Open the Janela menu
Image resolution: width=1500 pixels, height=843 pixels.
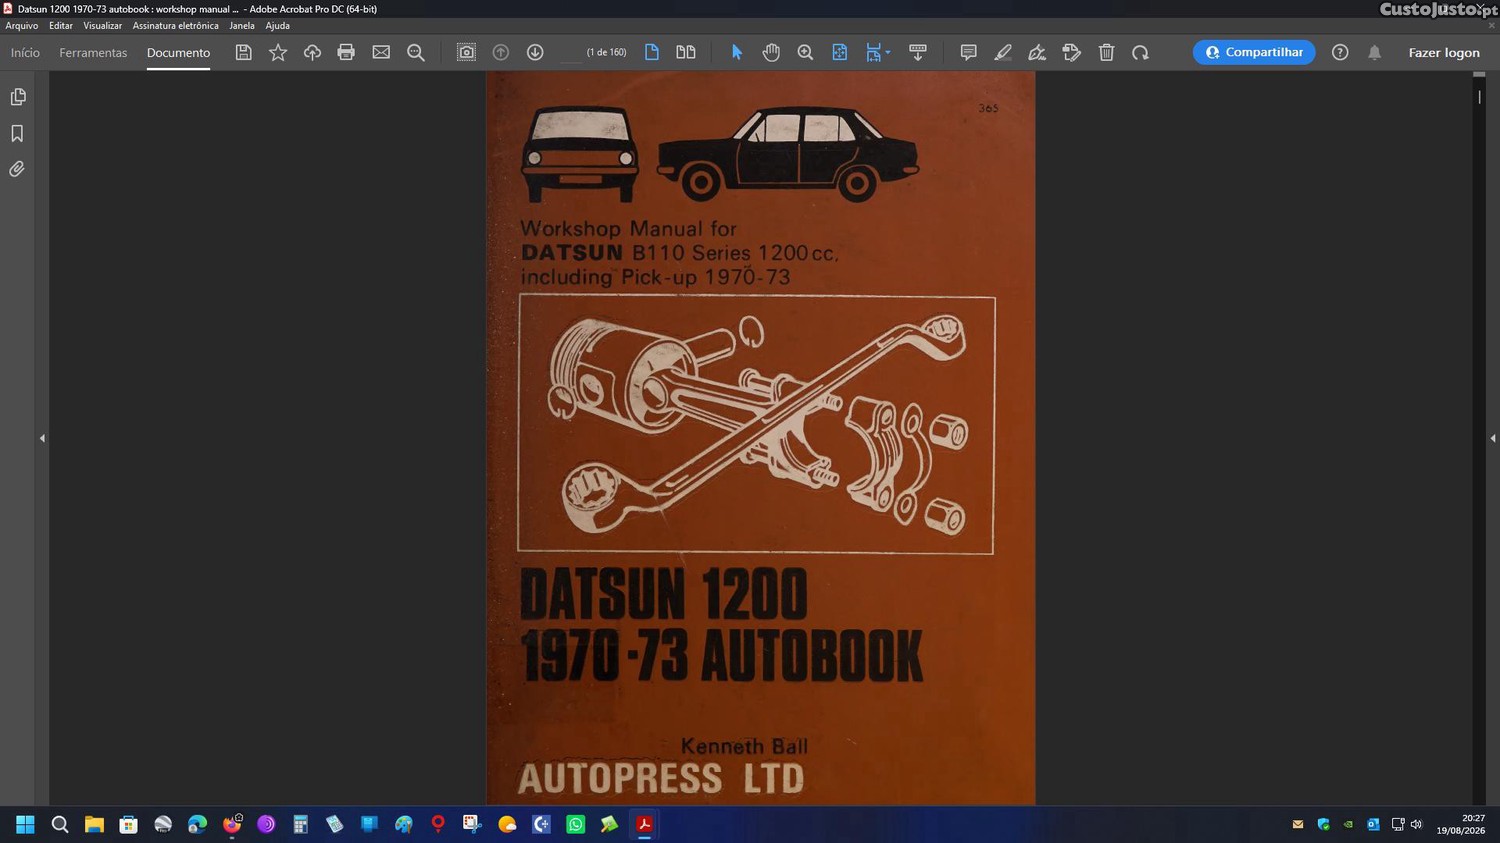coord(242,26)
